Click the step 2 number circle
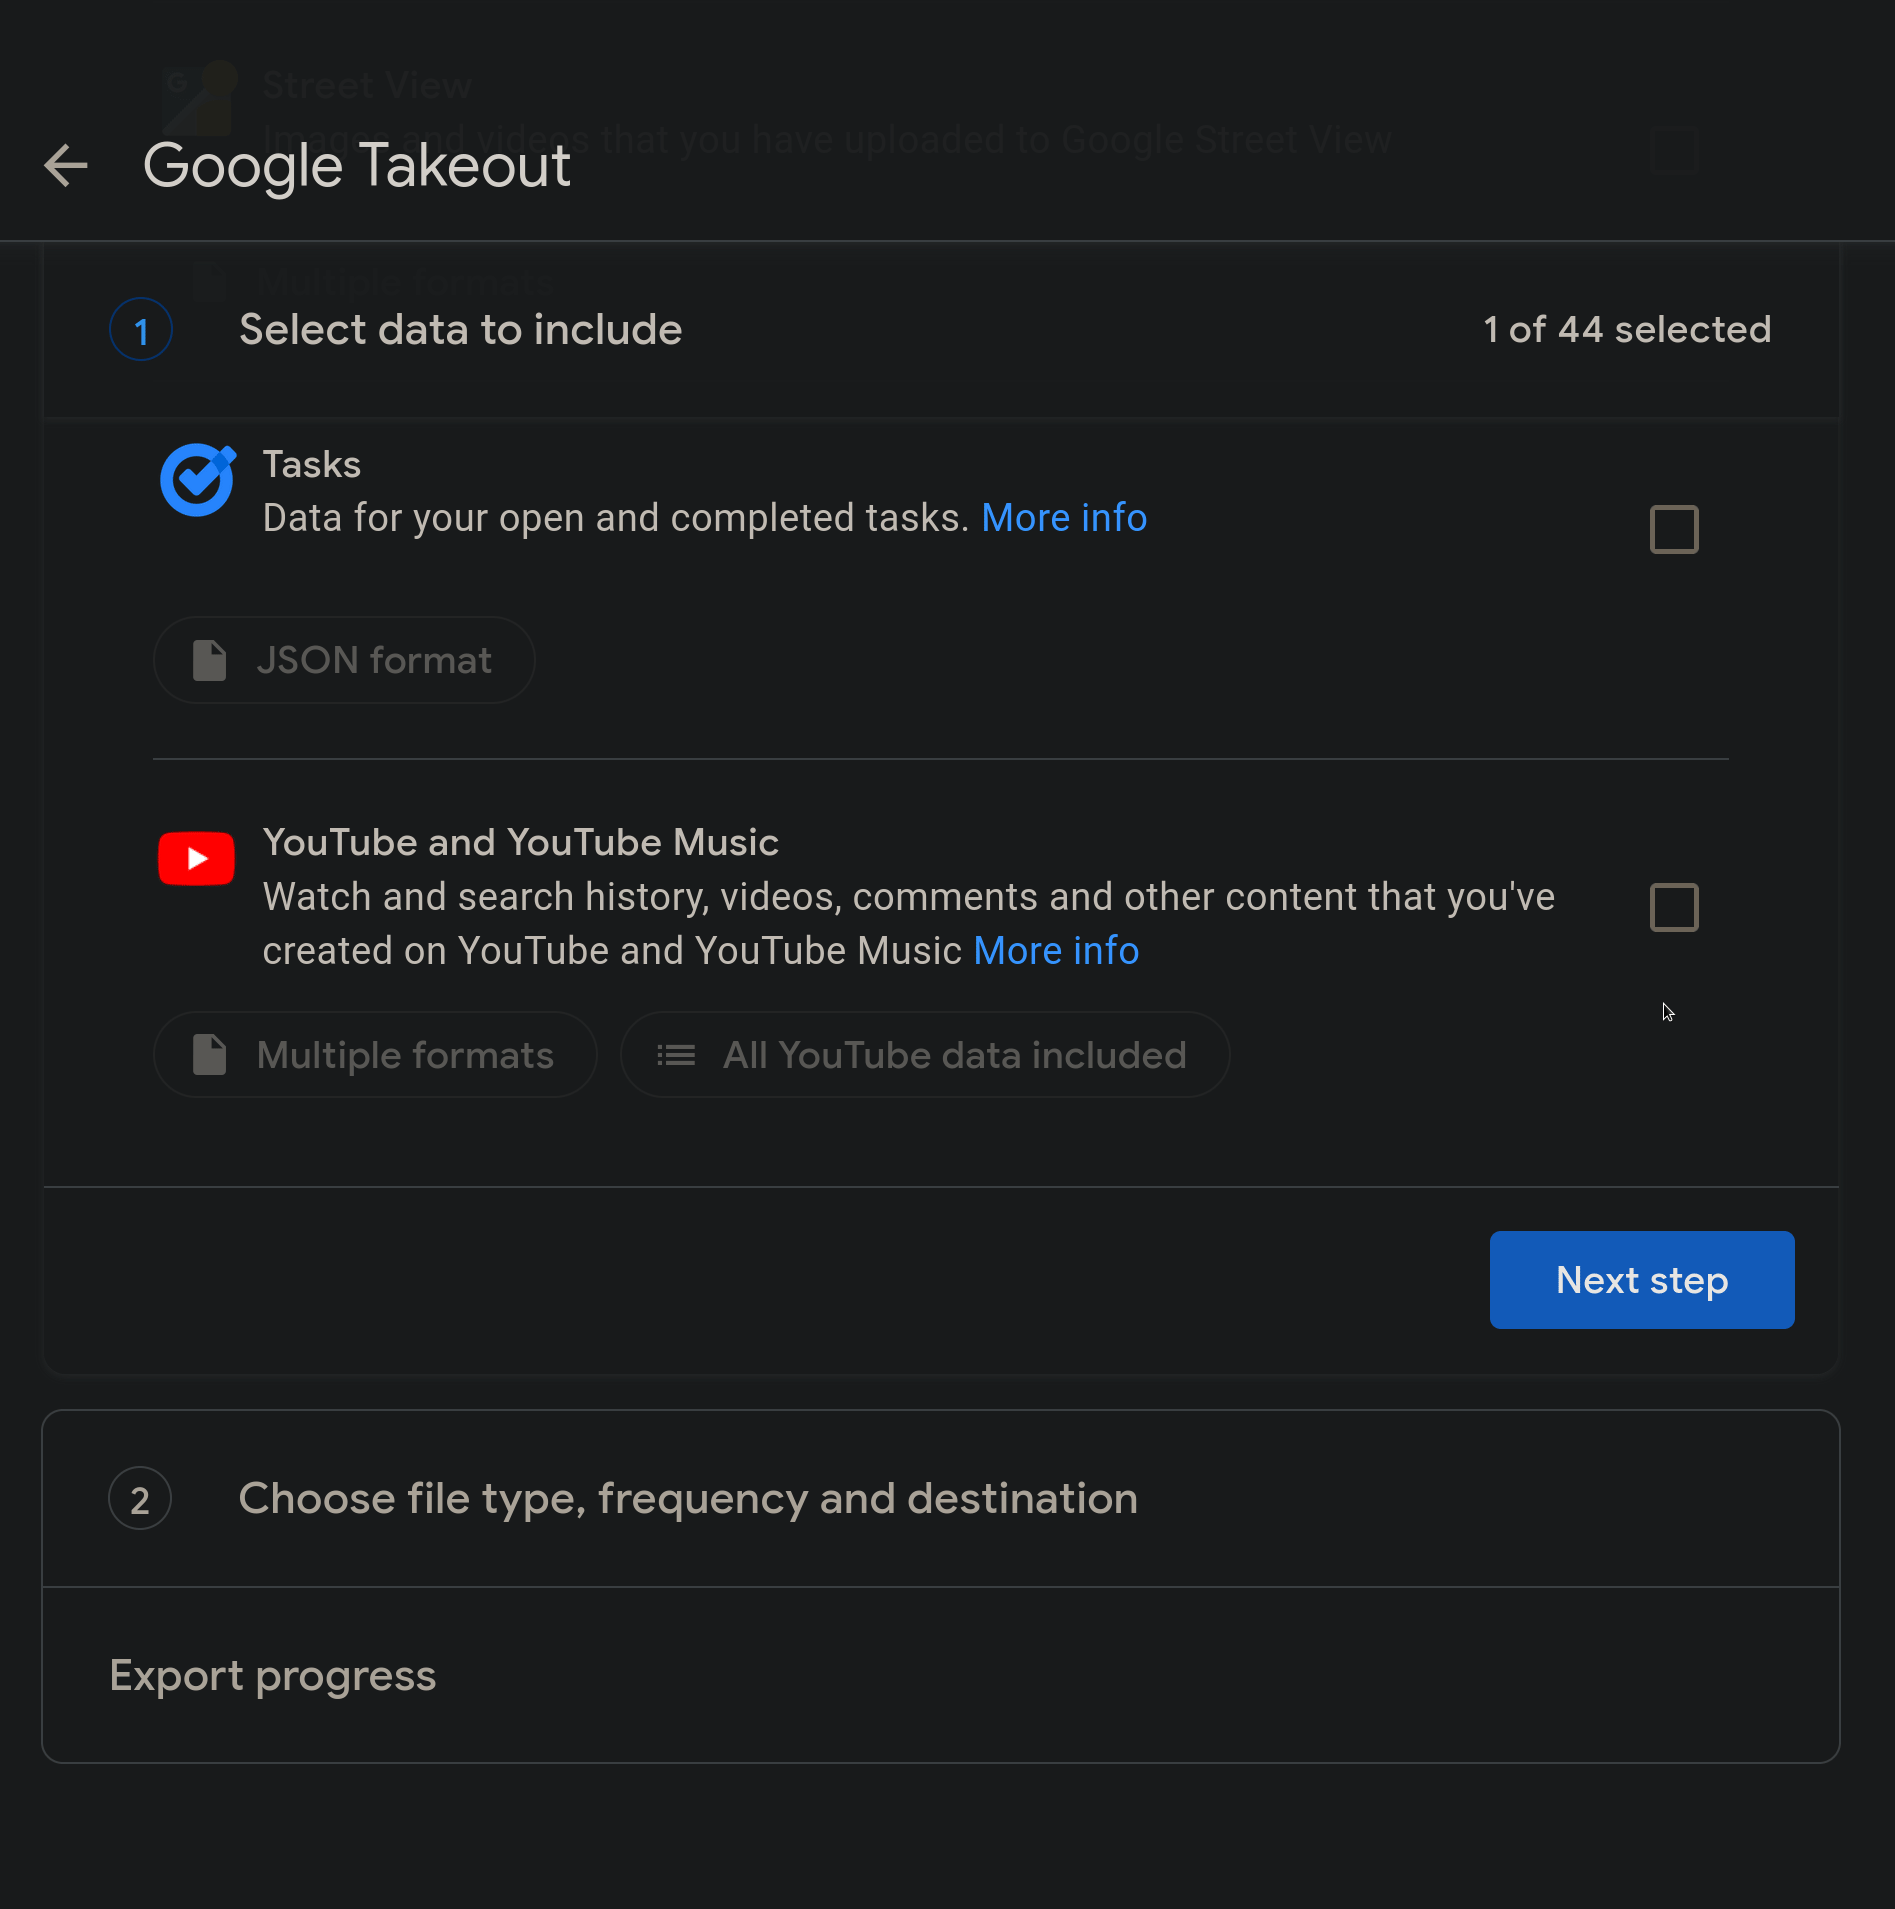Screen dimensions: 1895x1909 point(140,1499)
